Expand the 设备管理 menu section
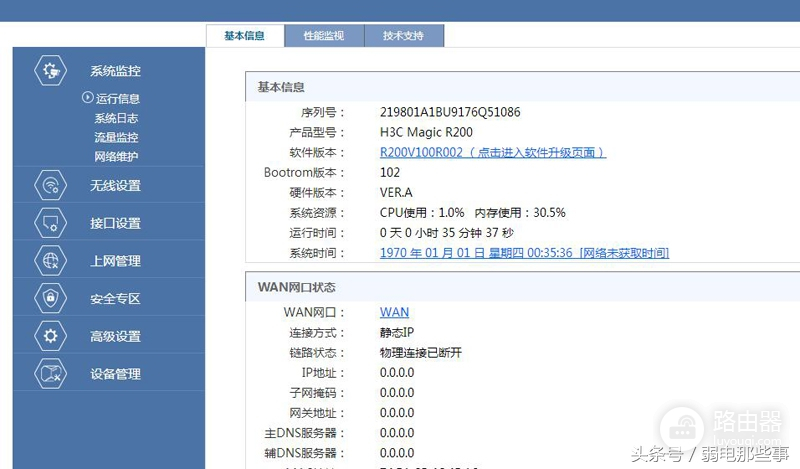Viewport: 800px width, 469px height. (115, 374)
